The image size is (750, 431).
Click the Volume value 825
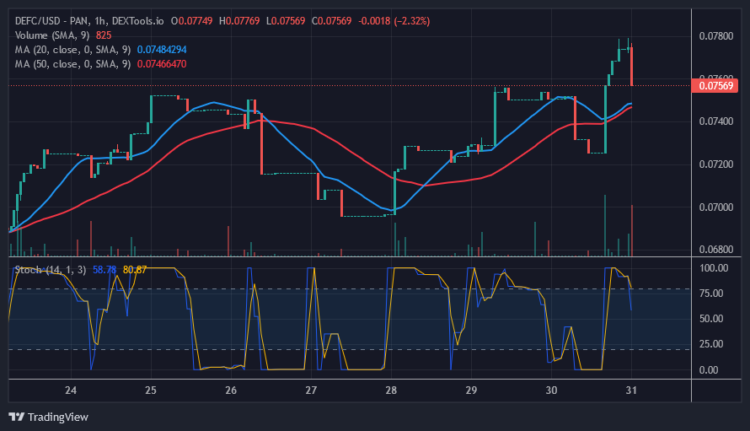coord(103,35)
